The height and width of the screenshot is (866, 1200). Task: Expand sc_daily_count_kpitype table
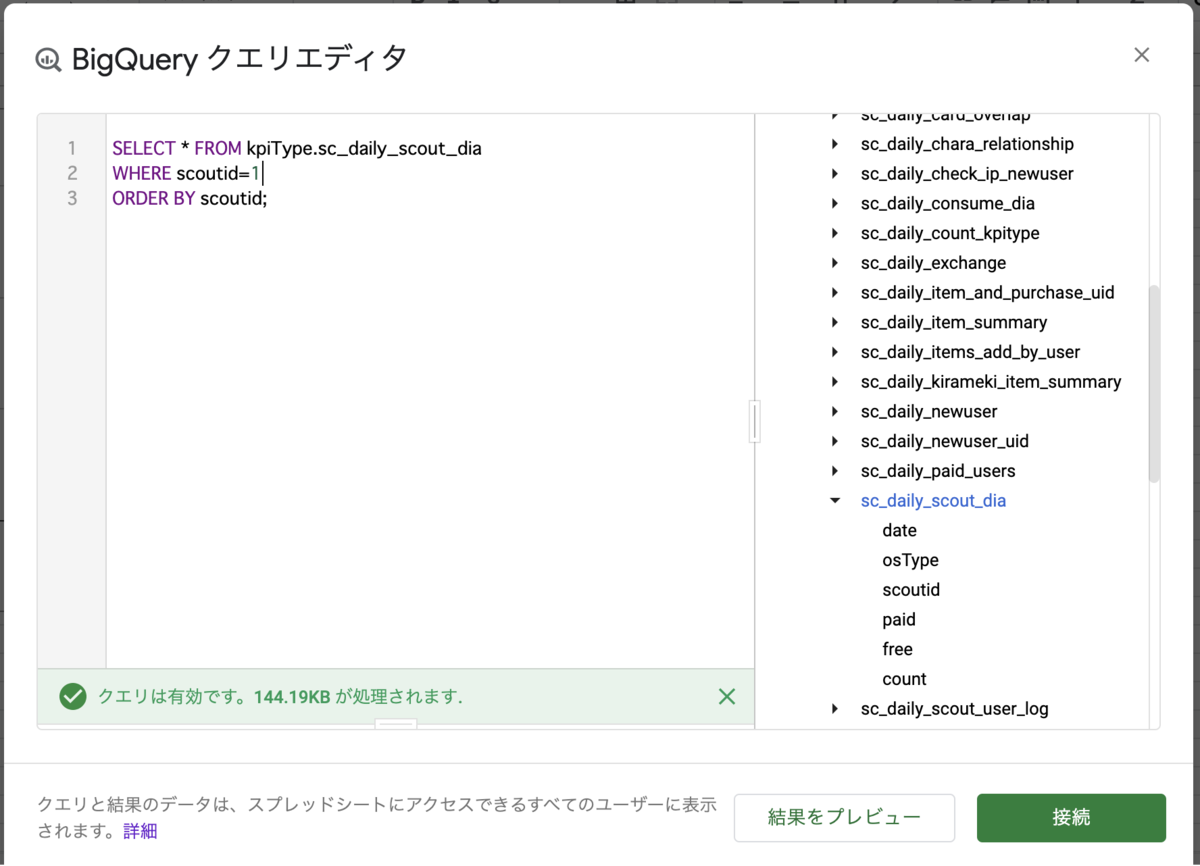coord(835,233)
